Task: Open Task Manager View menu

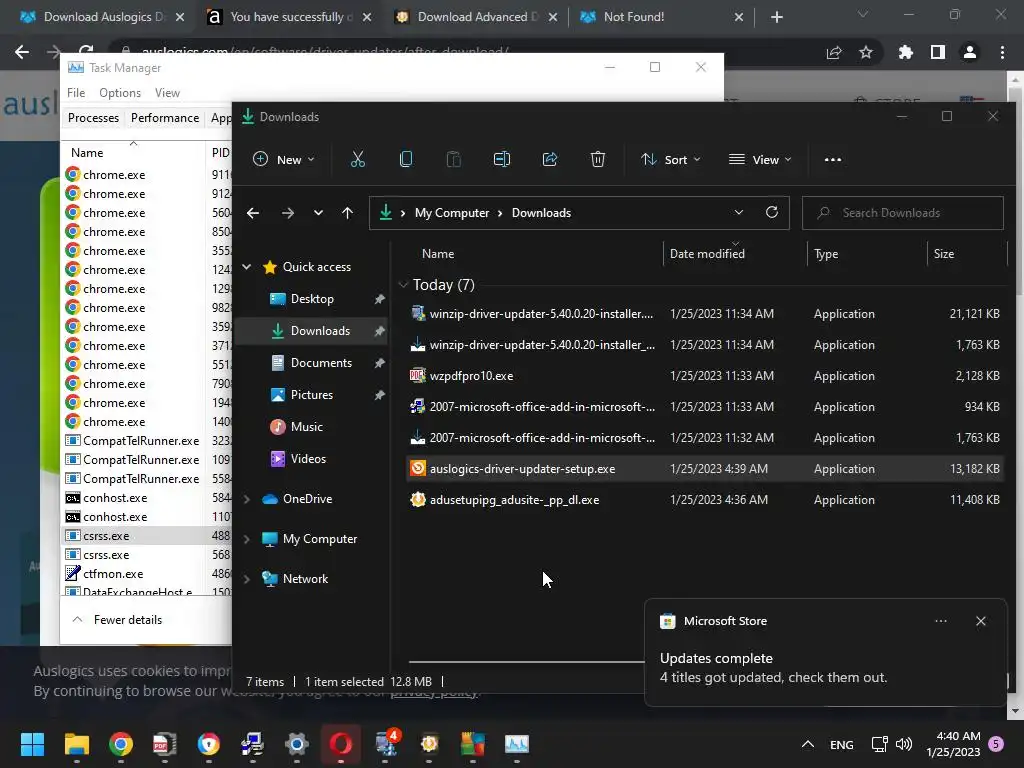Action: click(167, 93)
